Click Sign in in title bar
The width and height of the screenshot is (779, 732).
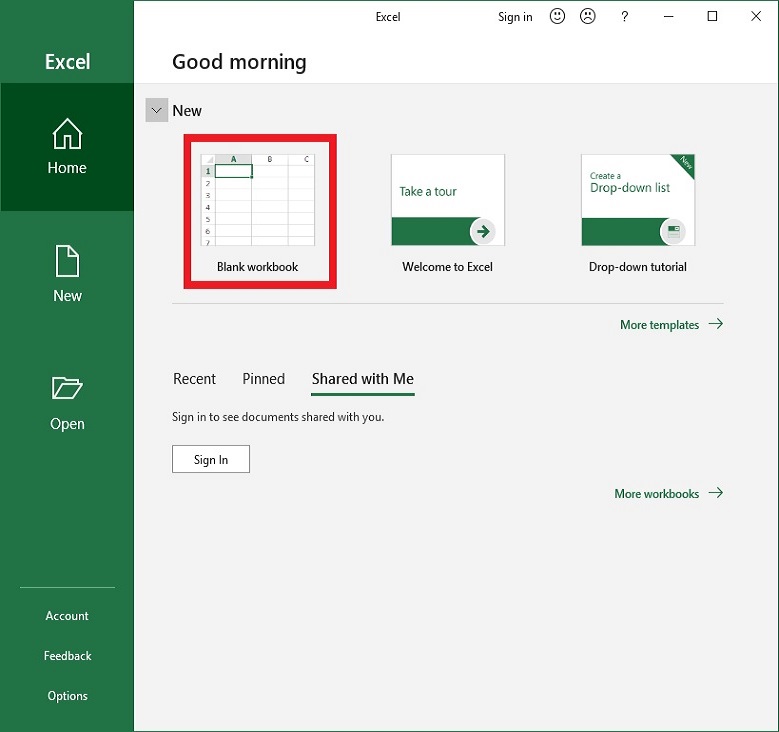click(x=515, y=17)
